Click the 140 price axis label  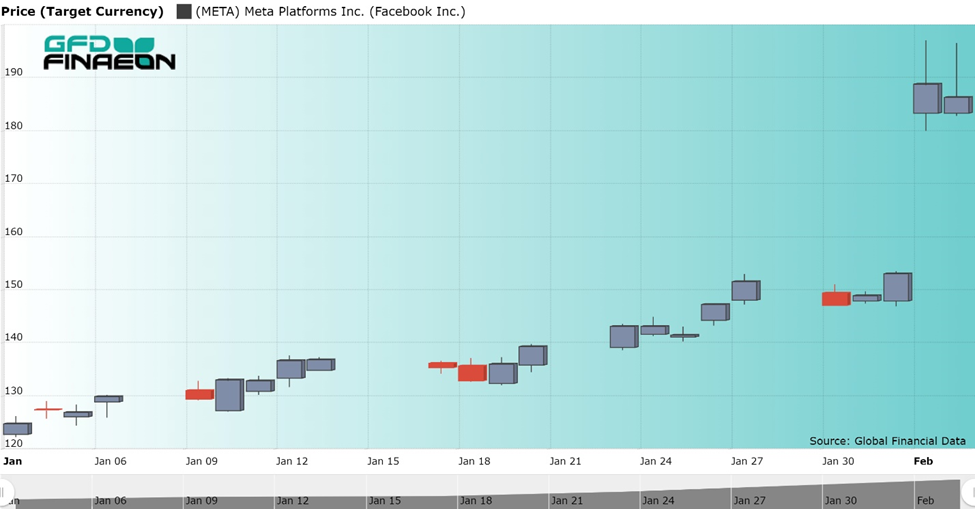point(13,337)
